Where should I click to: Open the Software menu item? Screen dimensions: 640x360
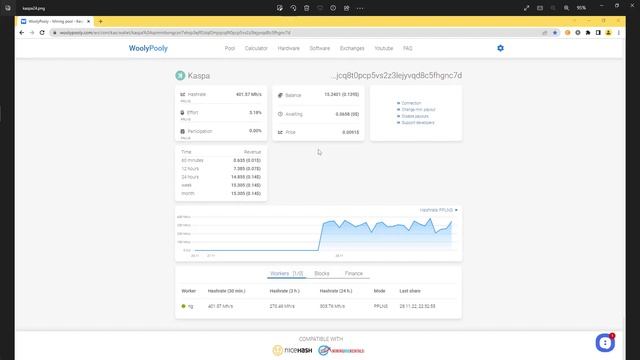click(320, 48)
